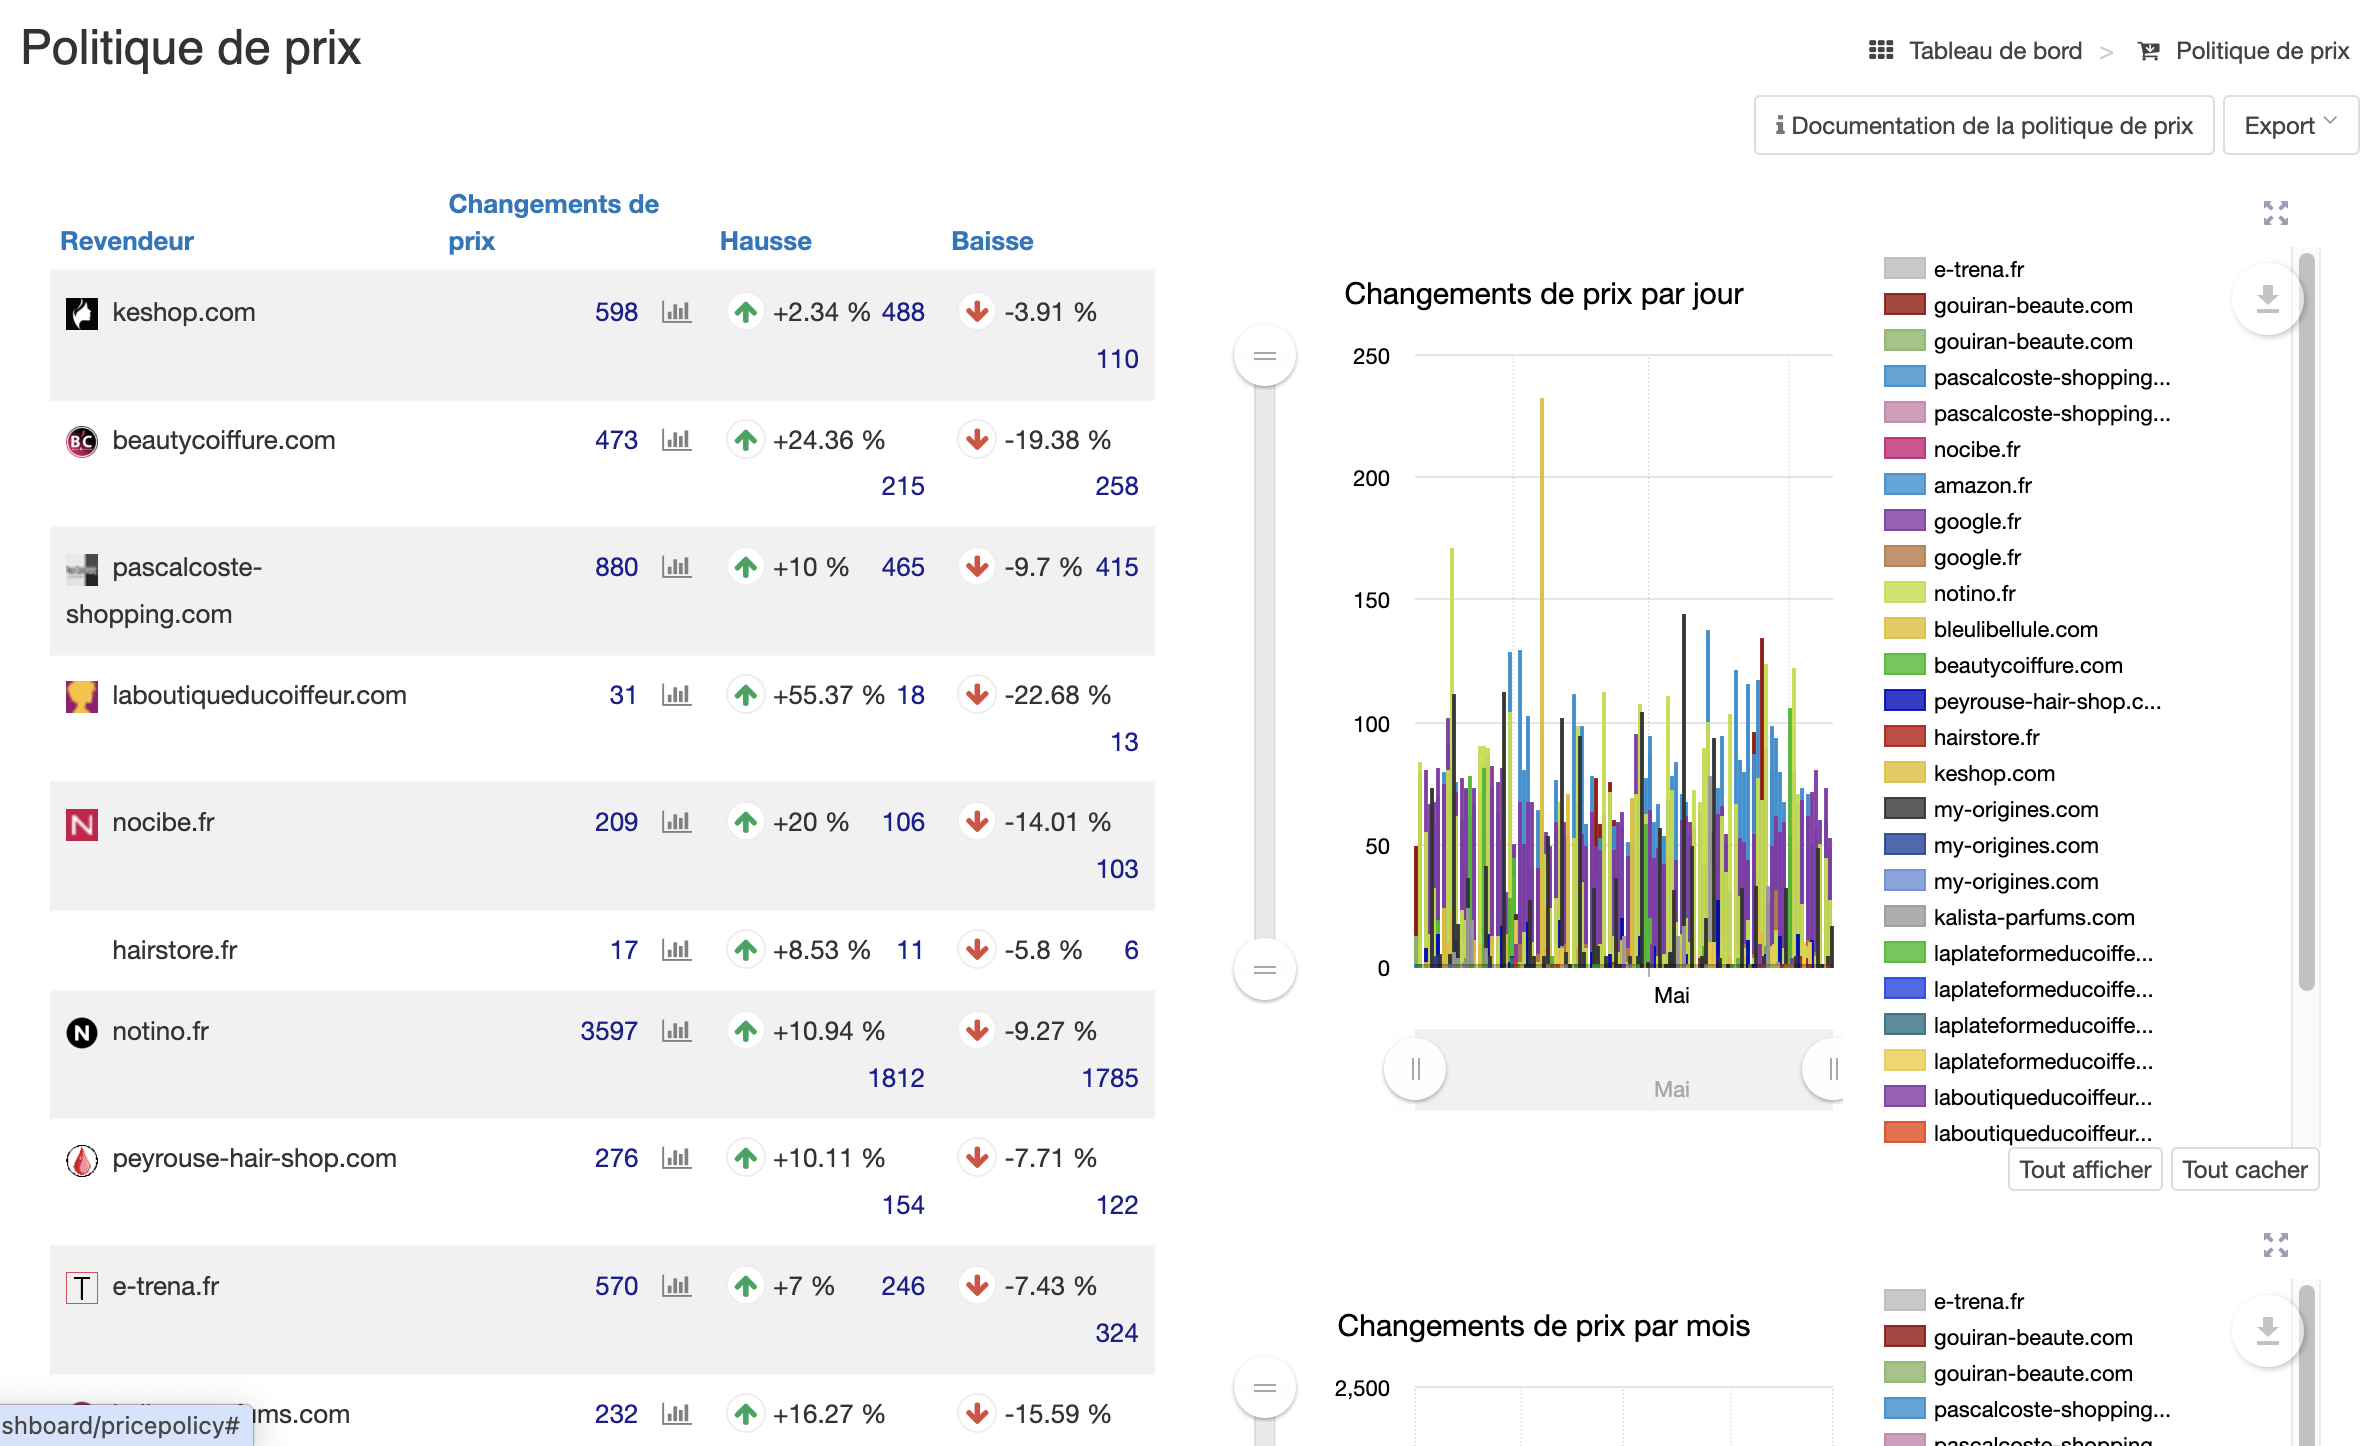Click the green up arrow for notino.fr
This screenshot has height=1446, width=2374.
click(x=745, y=1031)
